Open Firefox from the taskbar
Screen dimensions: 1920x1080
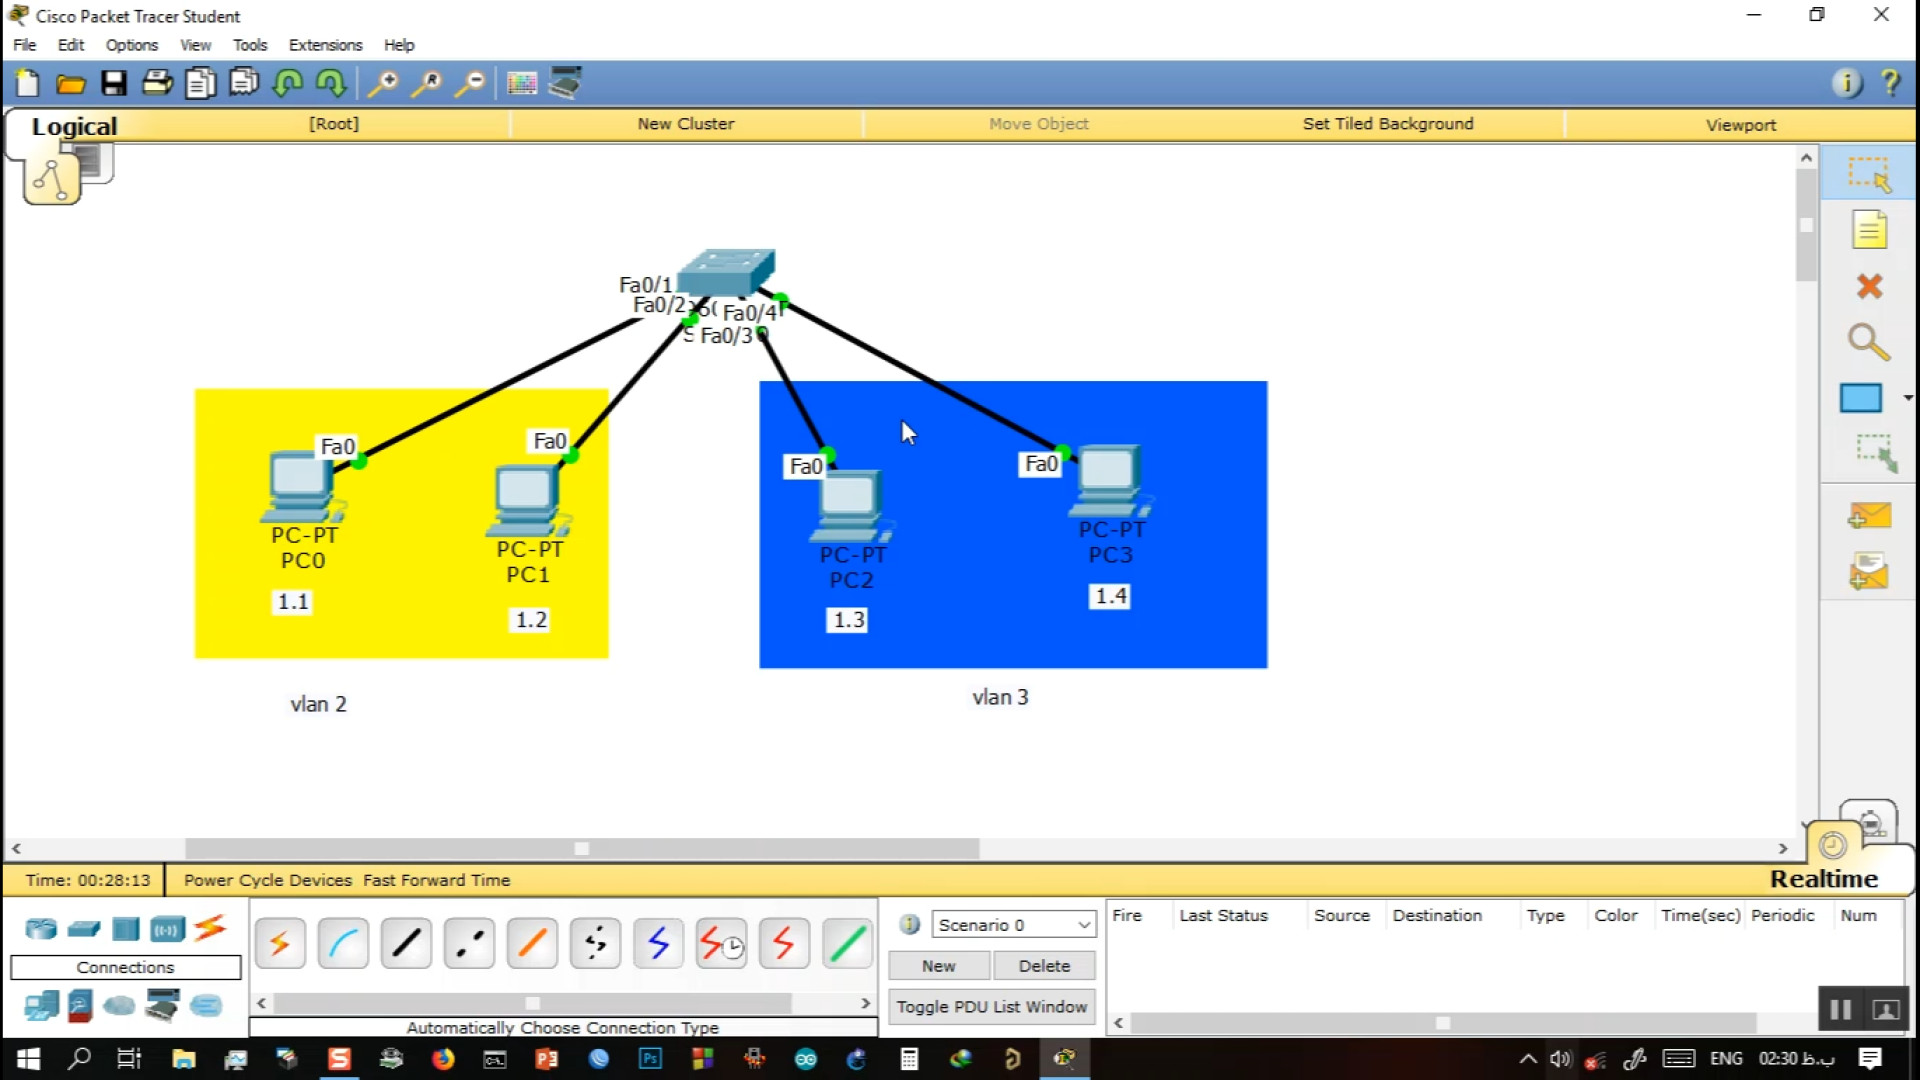(443, 1059)
